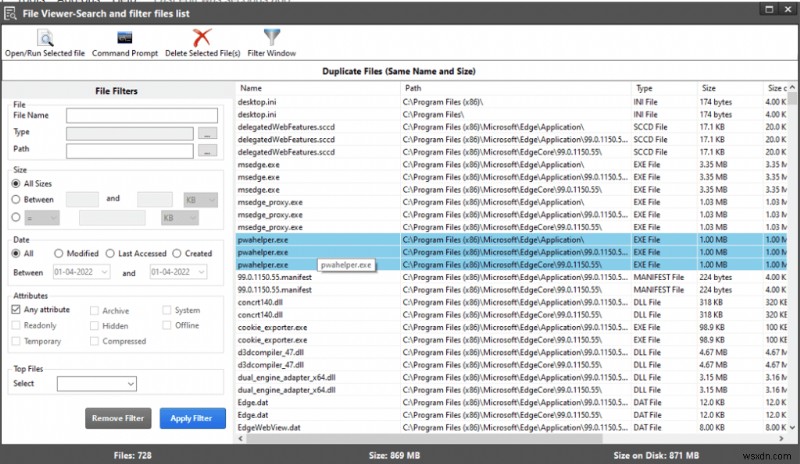Click Delete Selected File(s) red X
Screen dimensions: 800x464
click(202, 38)
